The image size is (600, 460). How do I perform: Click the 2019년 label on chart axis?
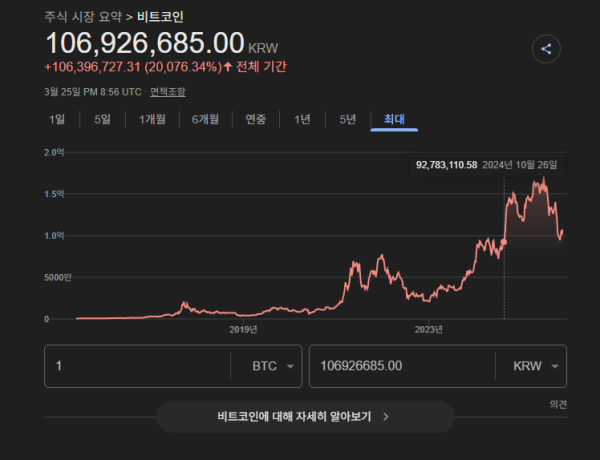[x=243, y=329]
